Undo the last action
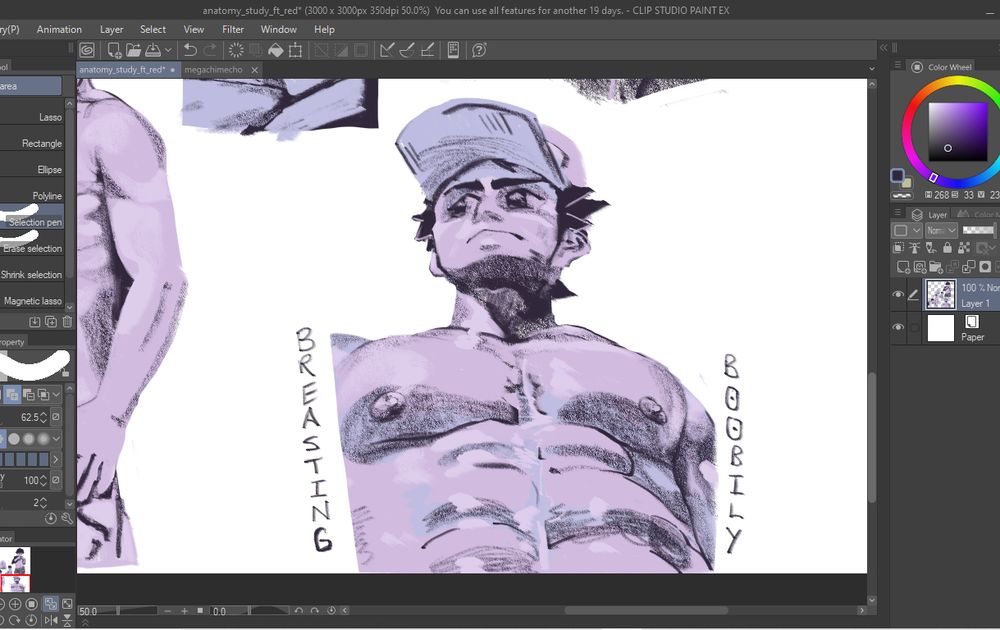 click(x=189, y=50)
